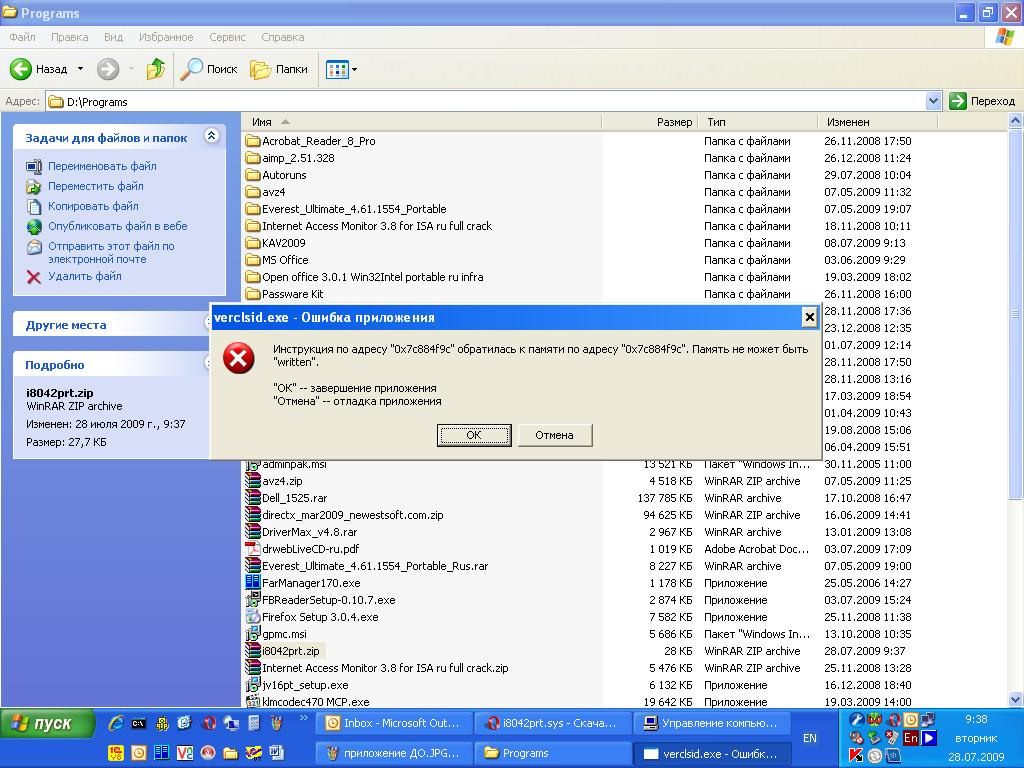Launch Internet Explorer from Quick Launch

[116, 722]
